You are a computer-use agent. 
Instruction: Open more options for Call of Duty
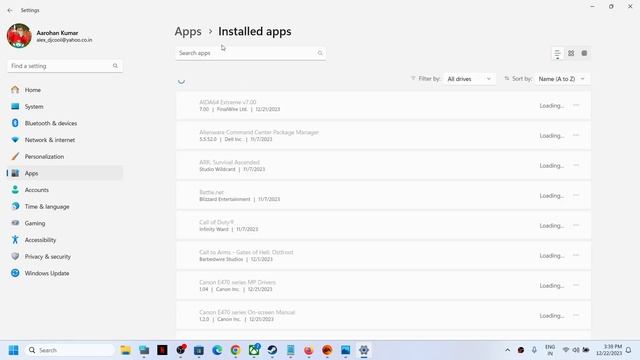(x=576, y=225)
